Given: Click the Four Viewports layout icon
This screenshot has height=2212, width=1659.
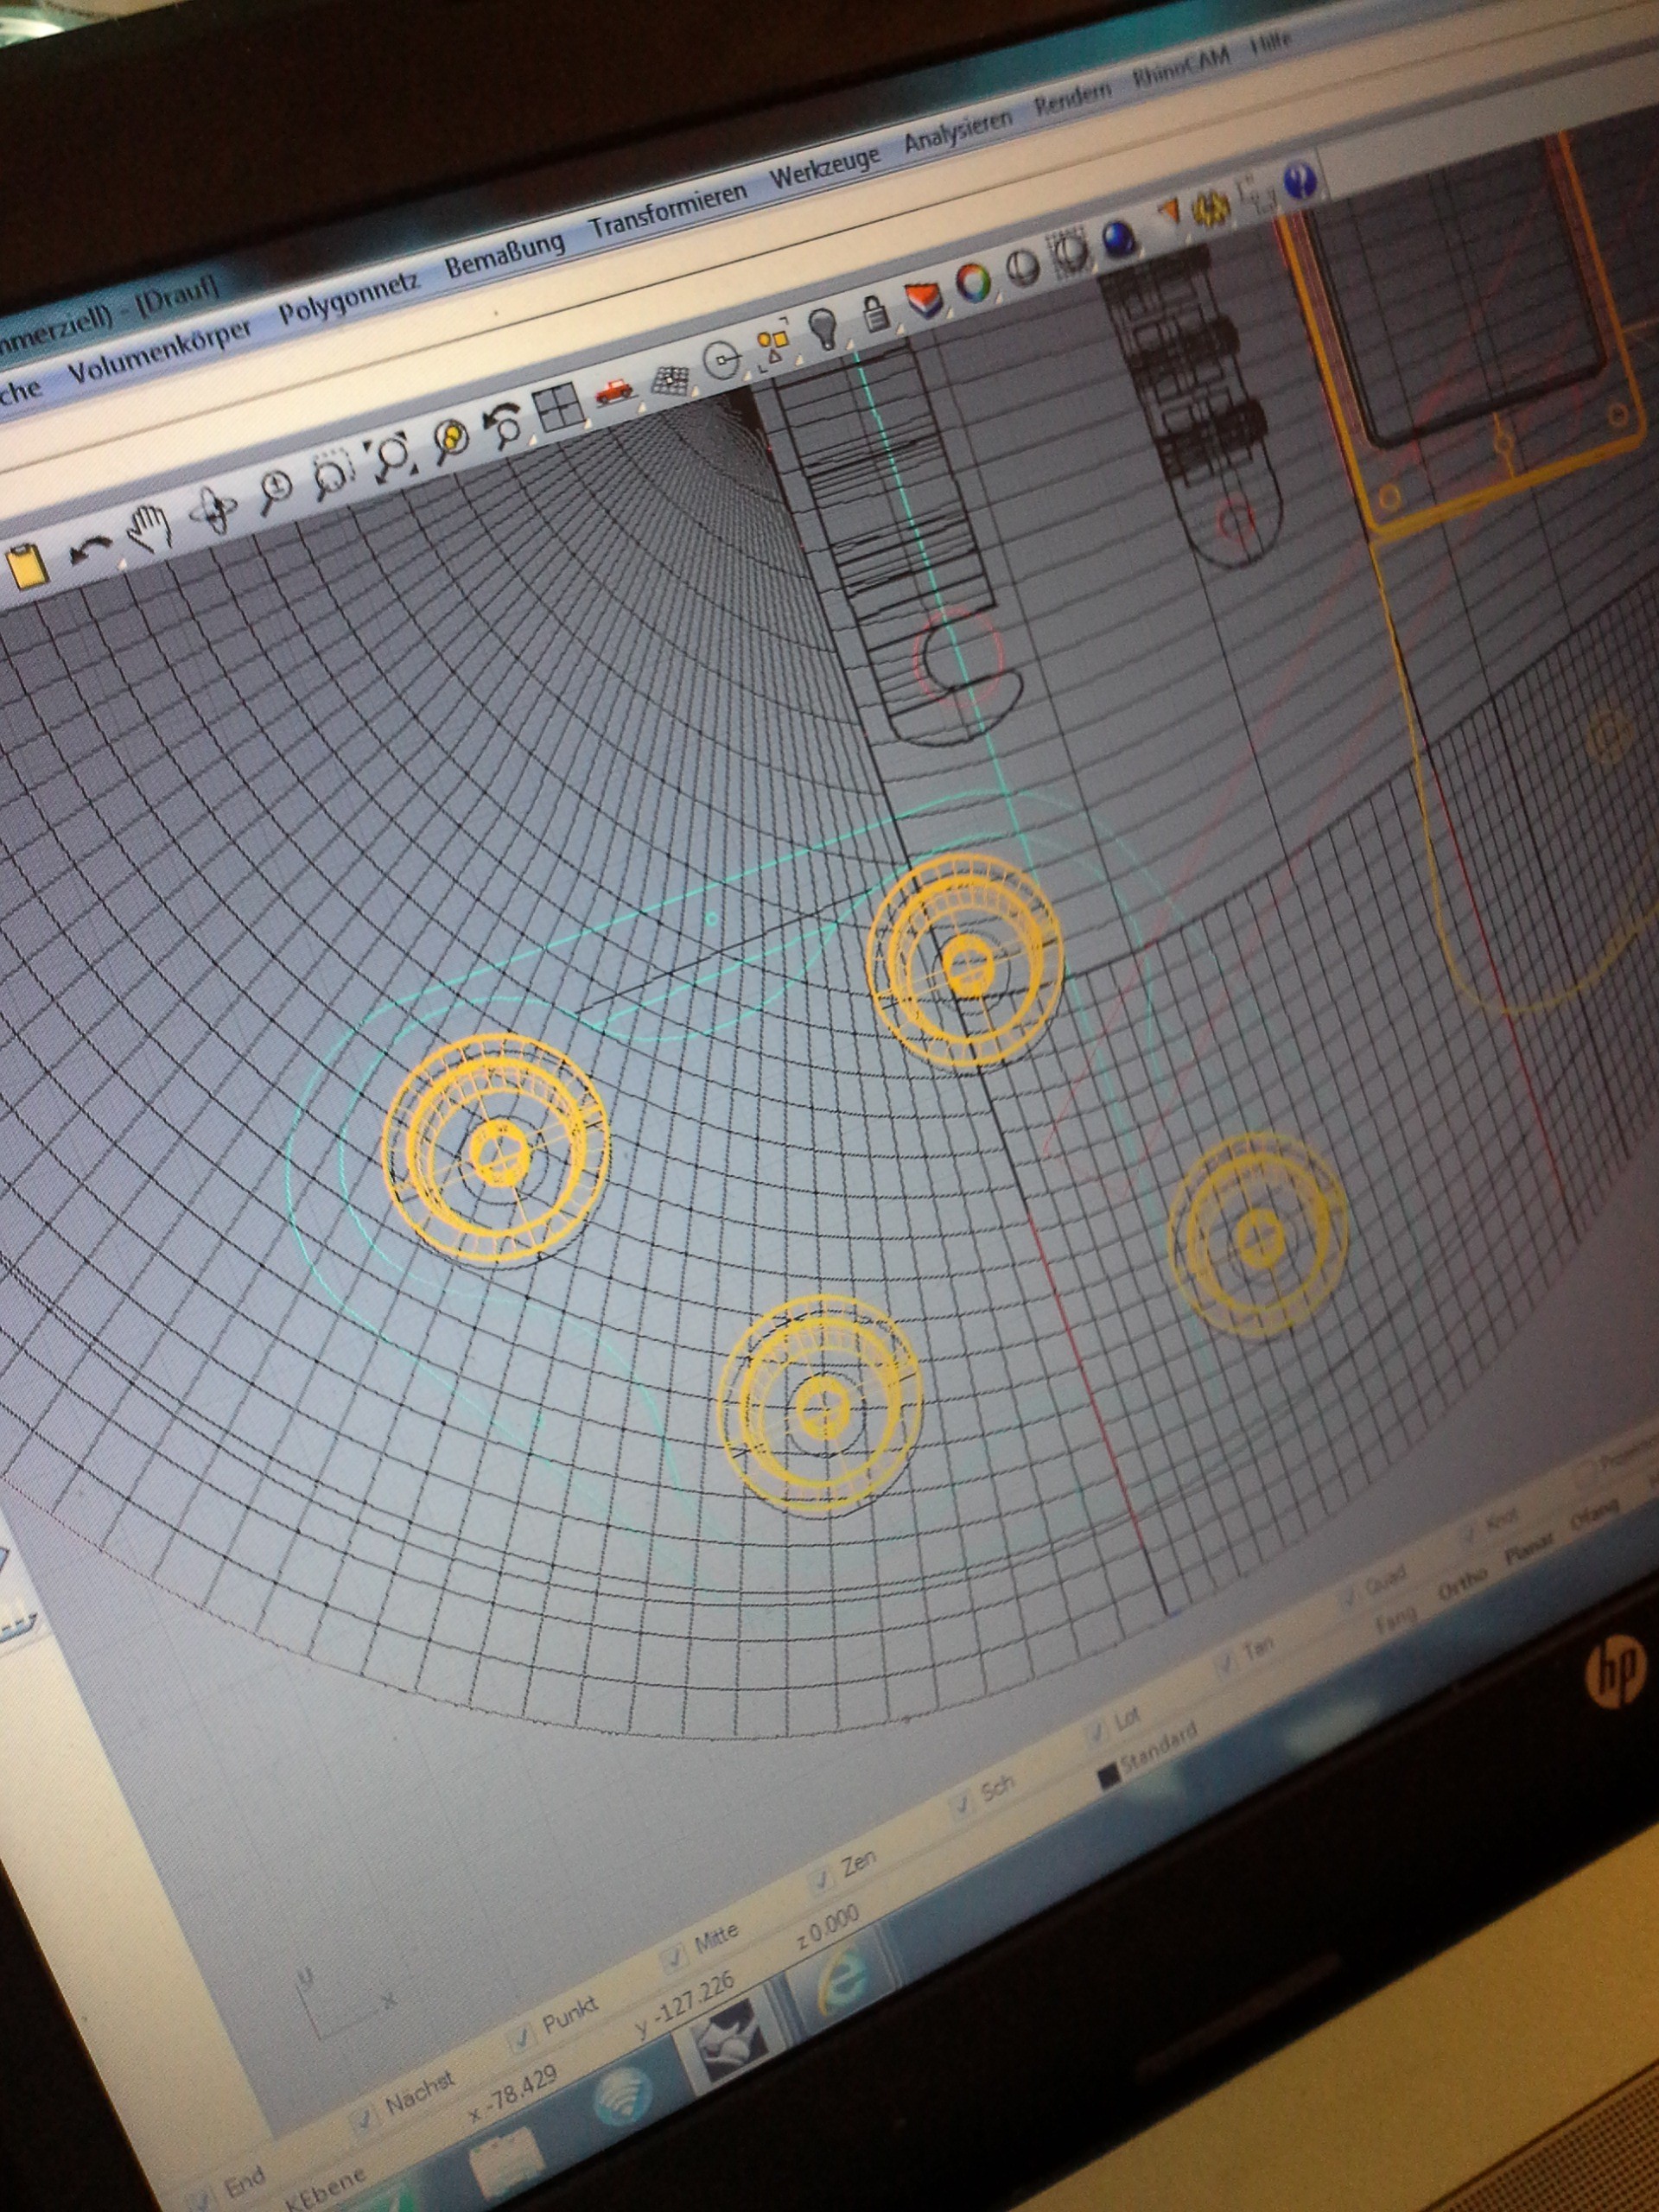Looking at the screenshot, I should [558, 406].
